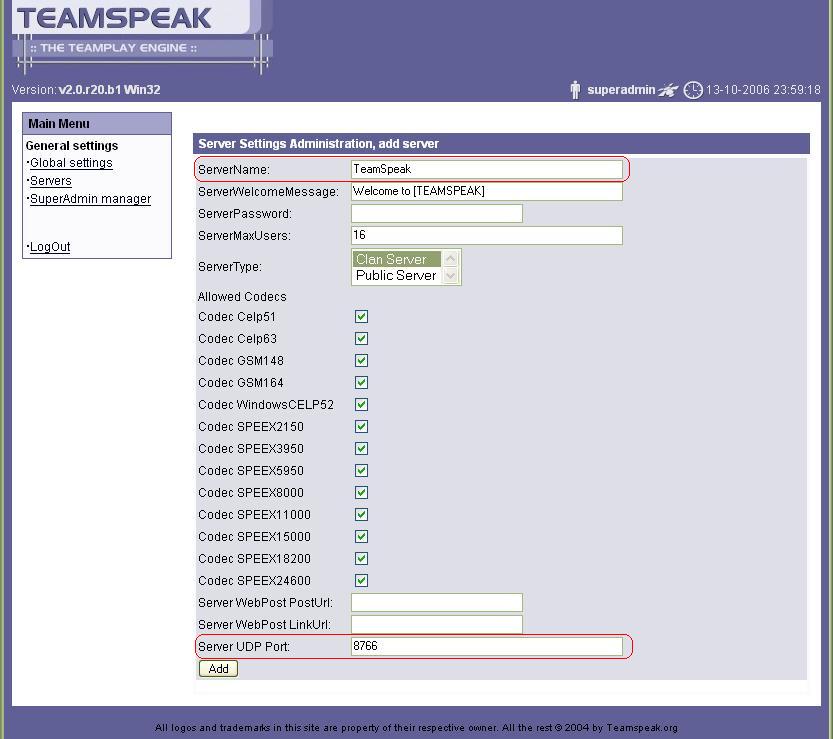This screenshot has height=739, width=833.
Task: Click the ServerMaxUsers field showing 16
Action: [487, 235]
